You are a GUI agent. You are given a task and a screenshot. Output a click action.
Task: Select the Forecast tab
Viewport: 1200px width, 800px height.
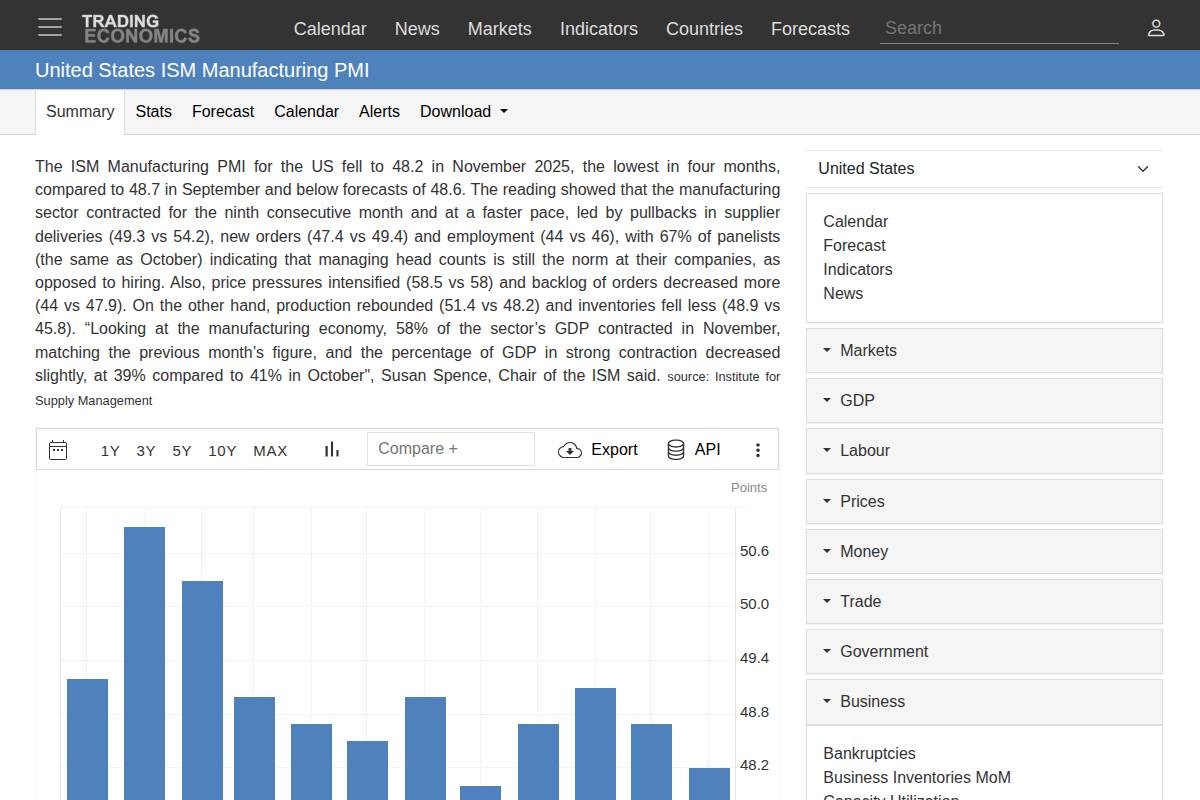[222, 111]
